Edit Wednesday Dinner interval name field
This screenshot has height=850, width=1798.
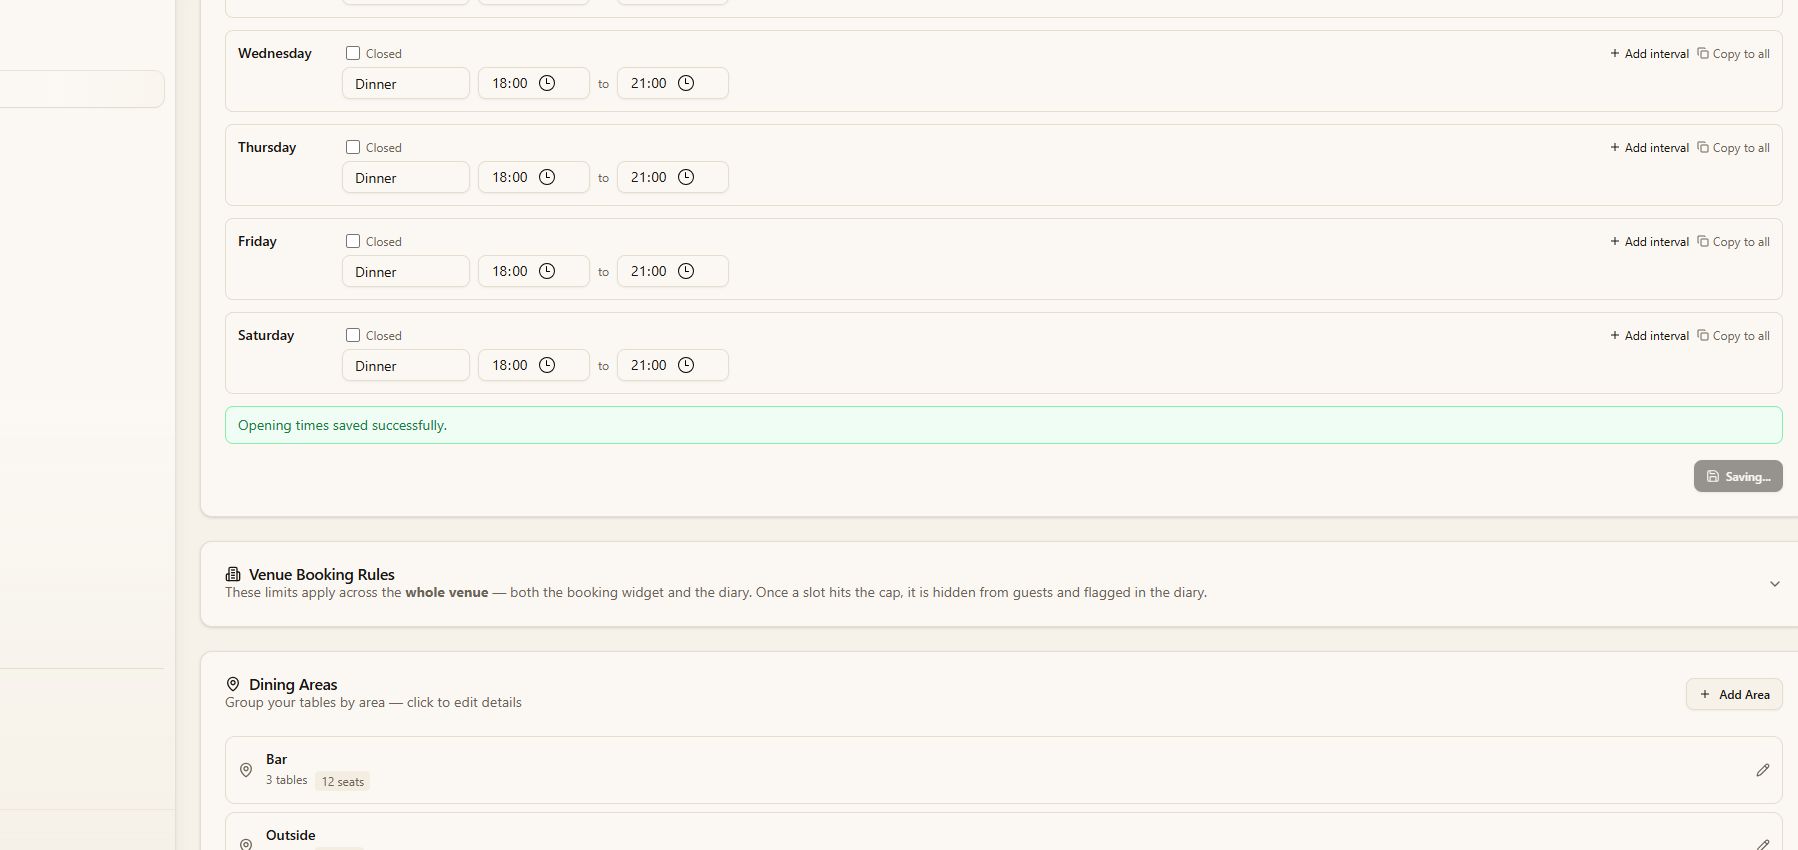(406, 83)
